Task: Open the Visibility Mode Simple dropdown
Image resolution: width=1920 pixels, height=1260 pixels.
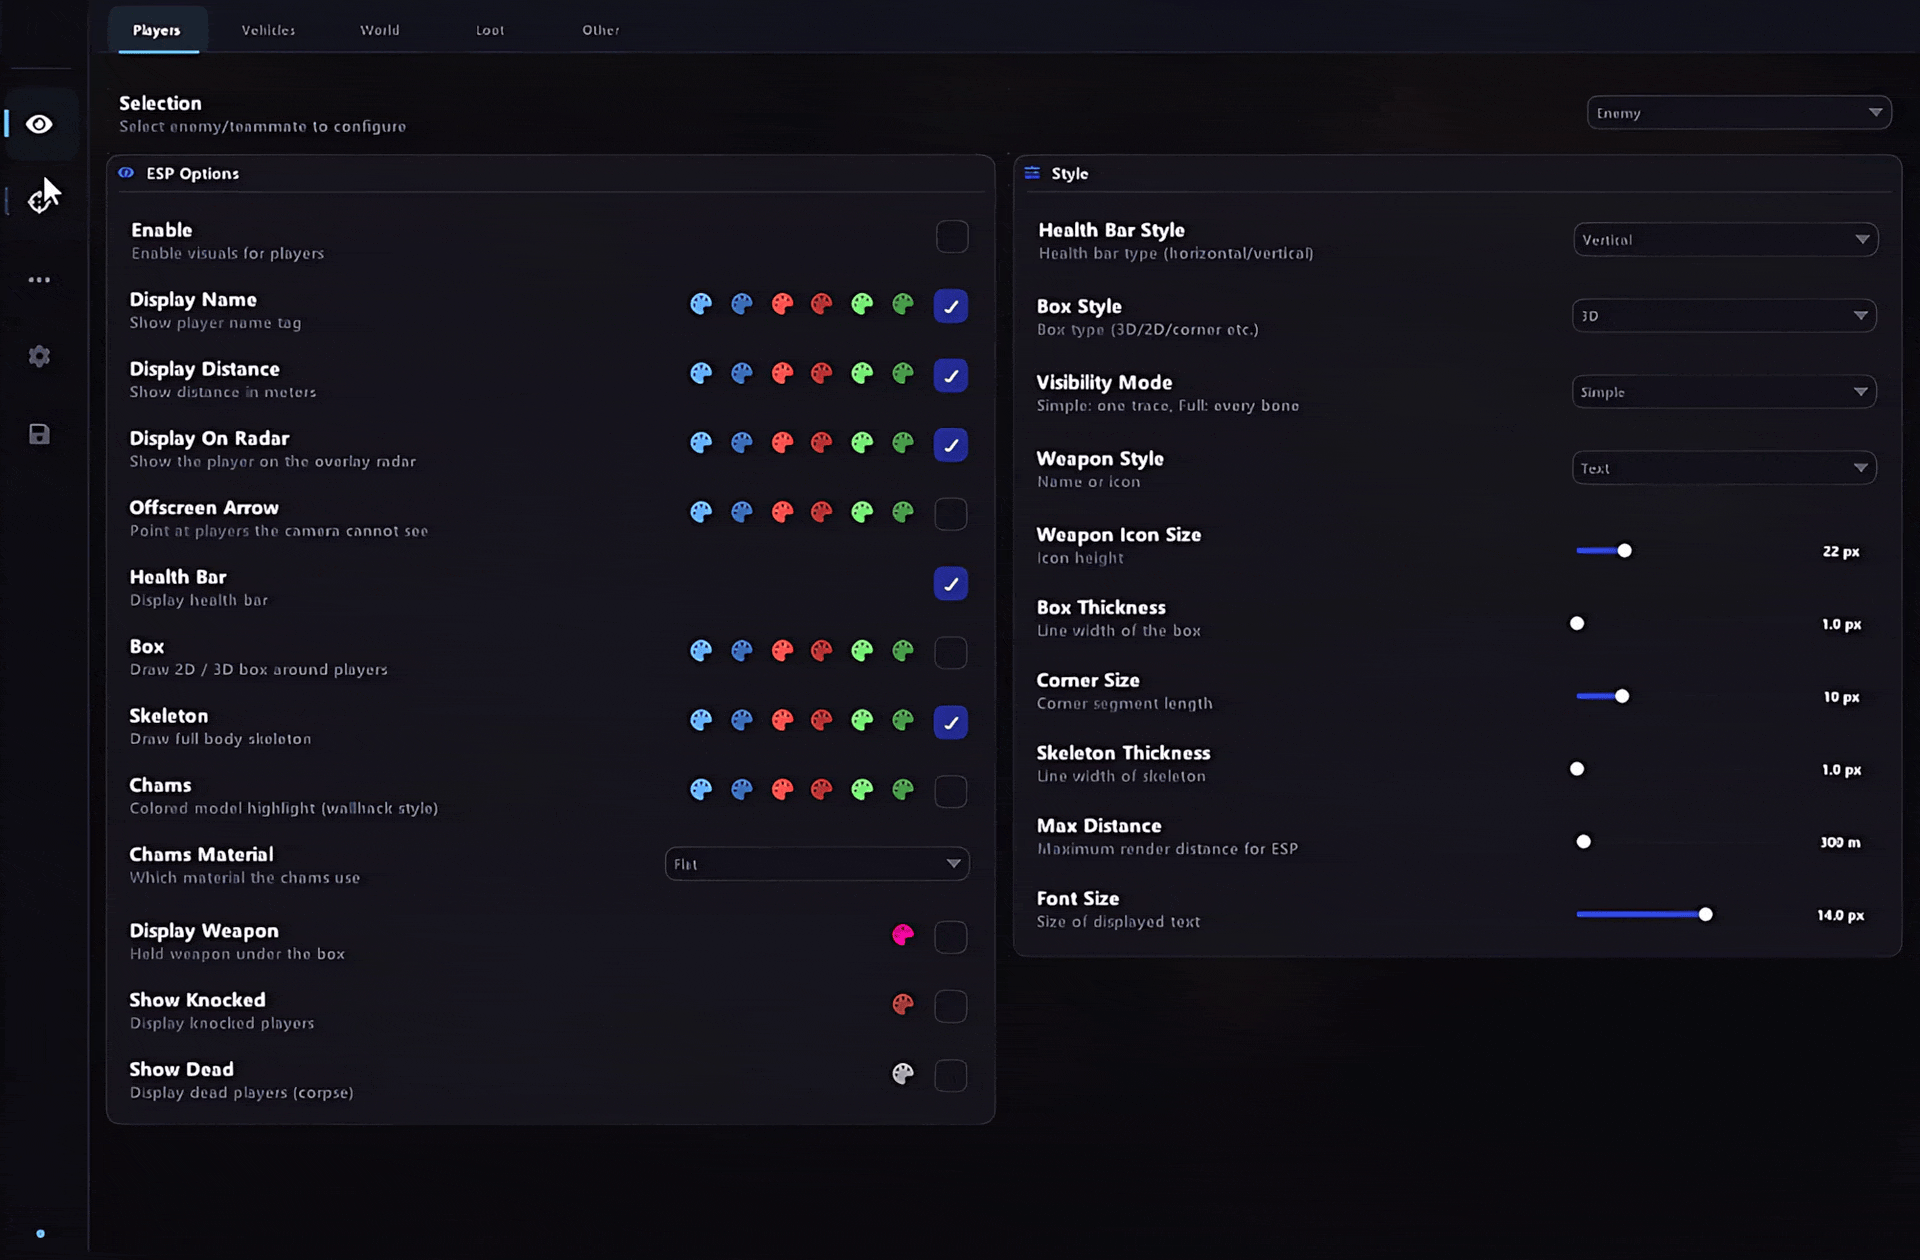Action: click(x=1724, y=392)
